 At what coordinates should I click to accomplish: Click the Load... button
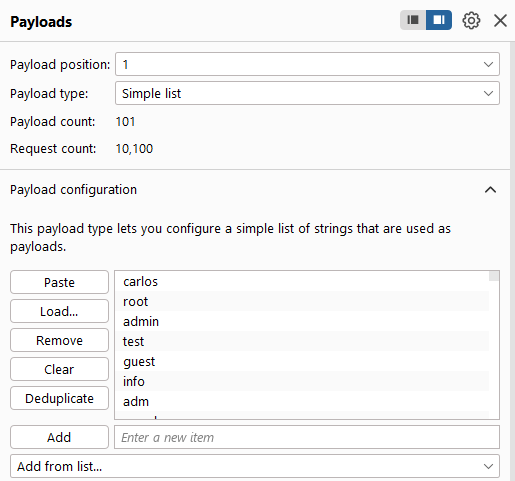tap(59, 311)
